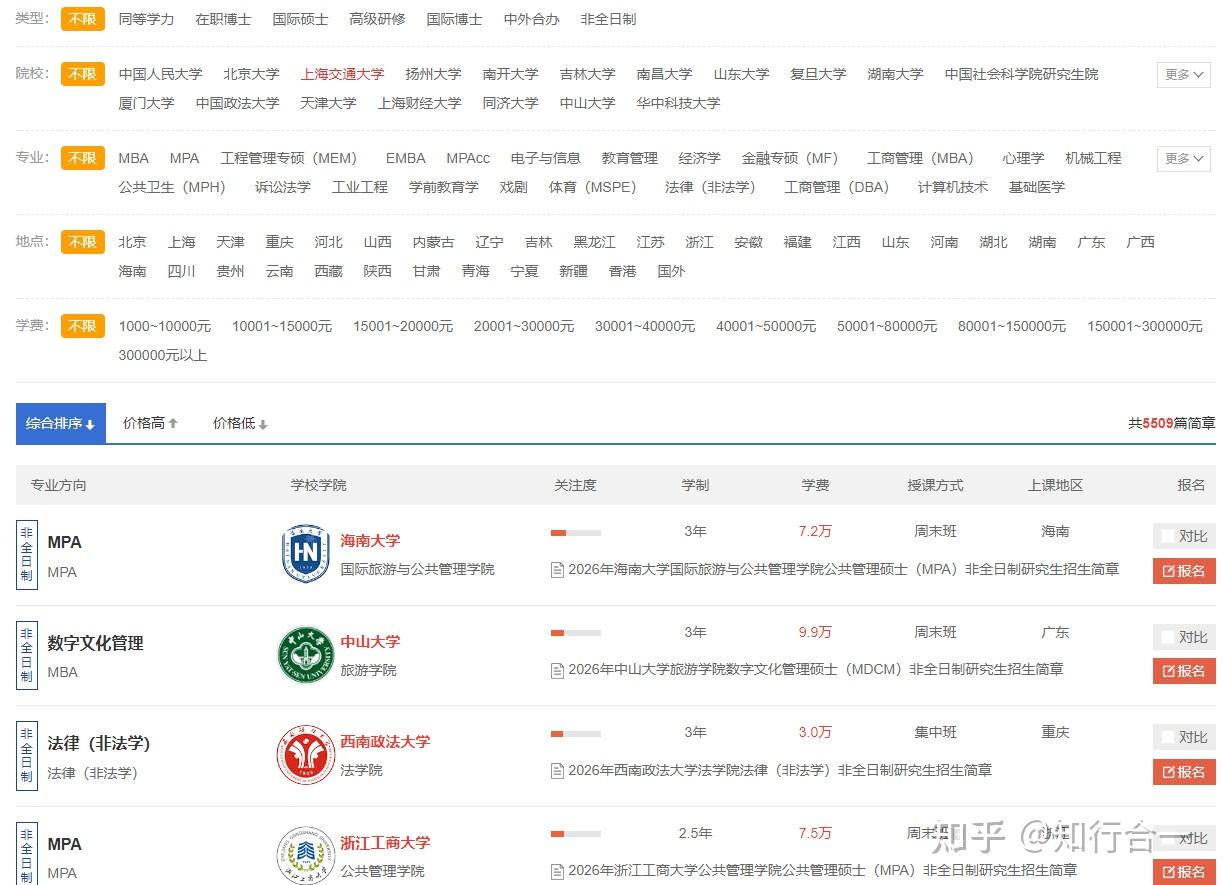Tick the 对比 checkbox for 西南政法大学

click(x=1168, y=737)
